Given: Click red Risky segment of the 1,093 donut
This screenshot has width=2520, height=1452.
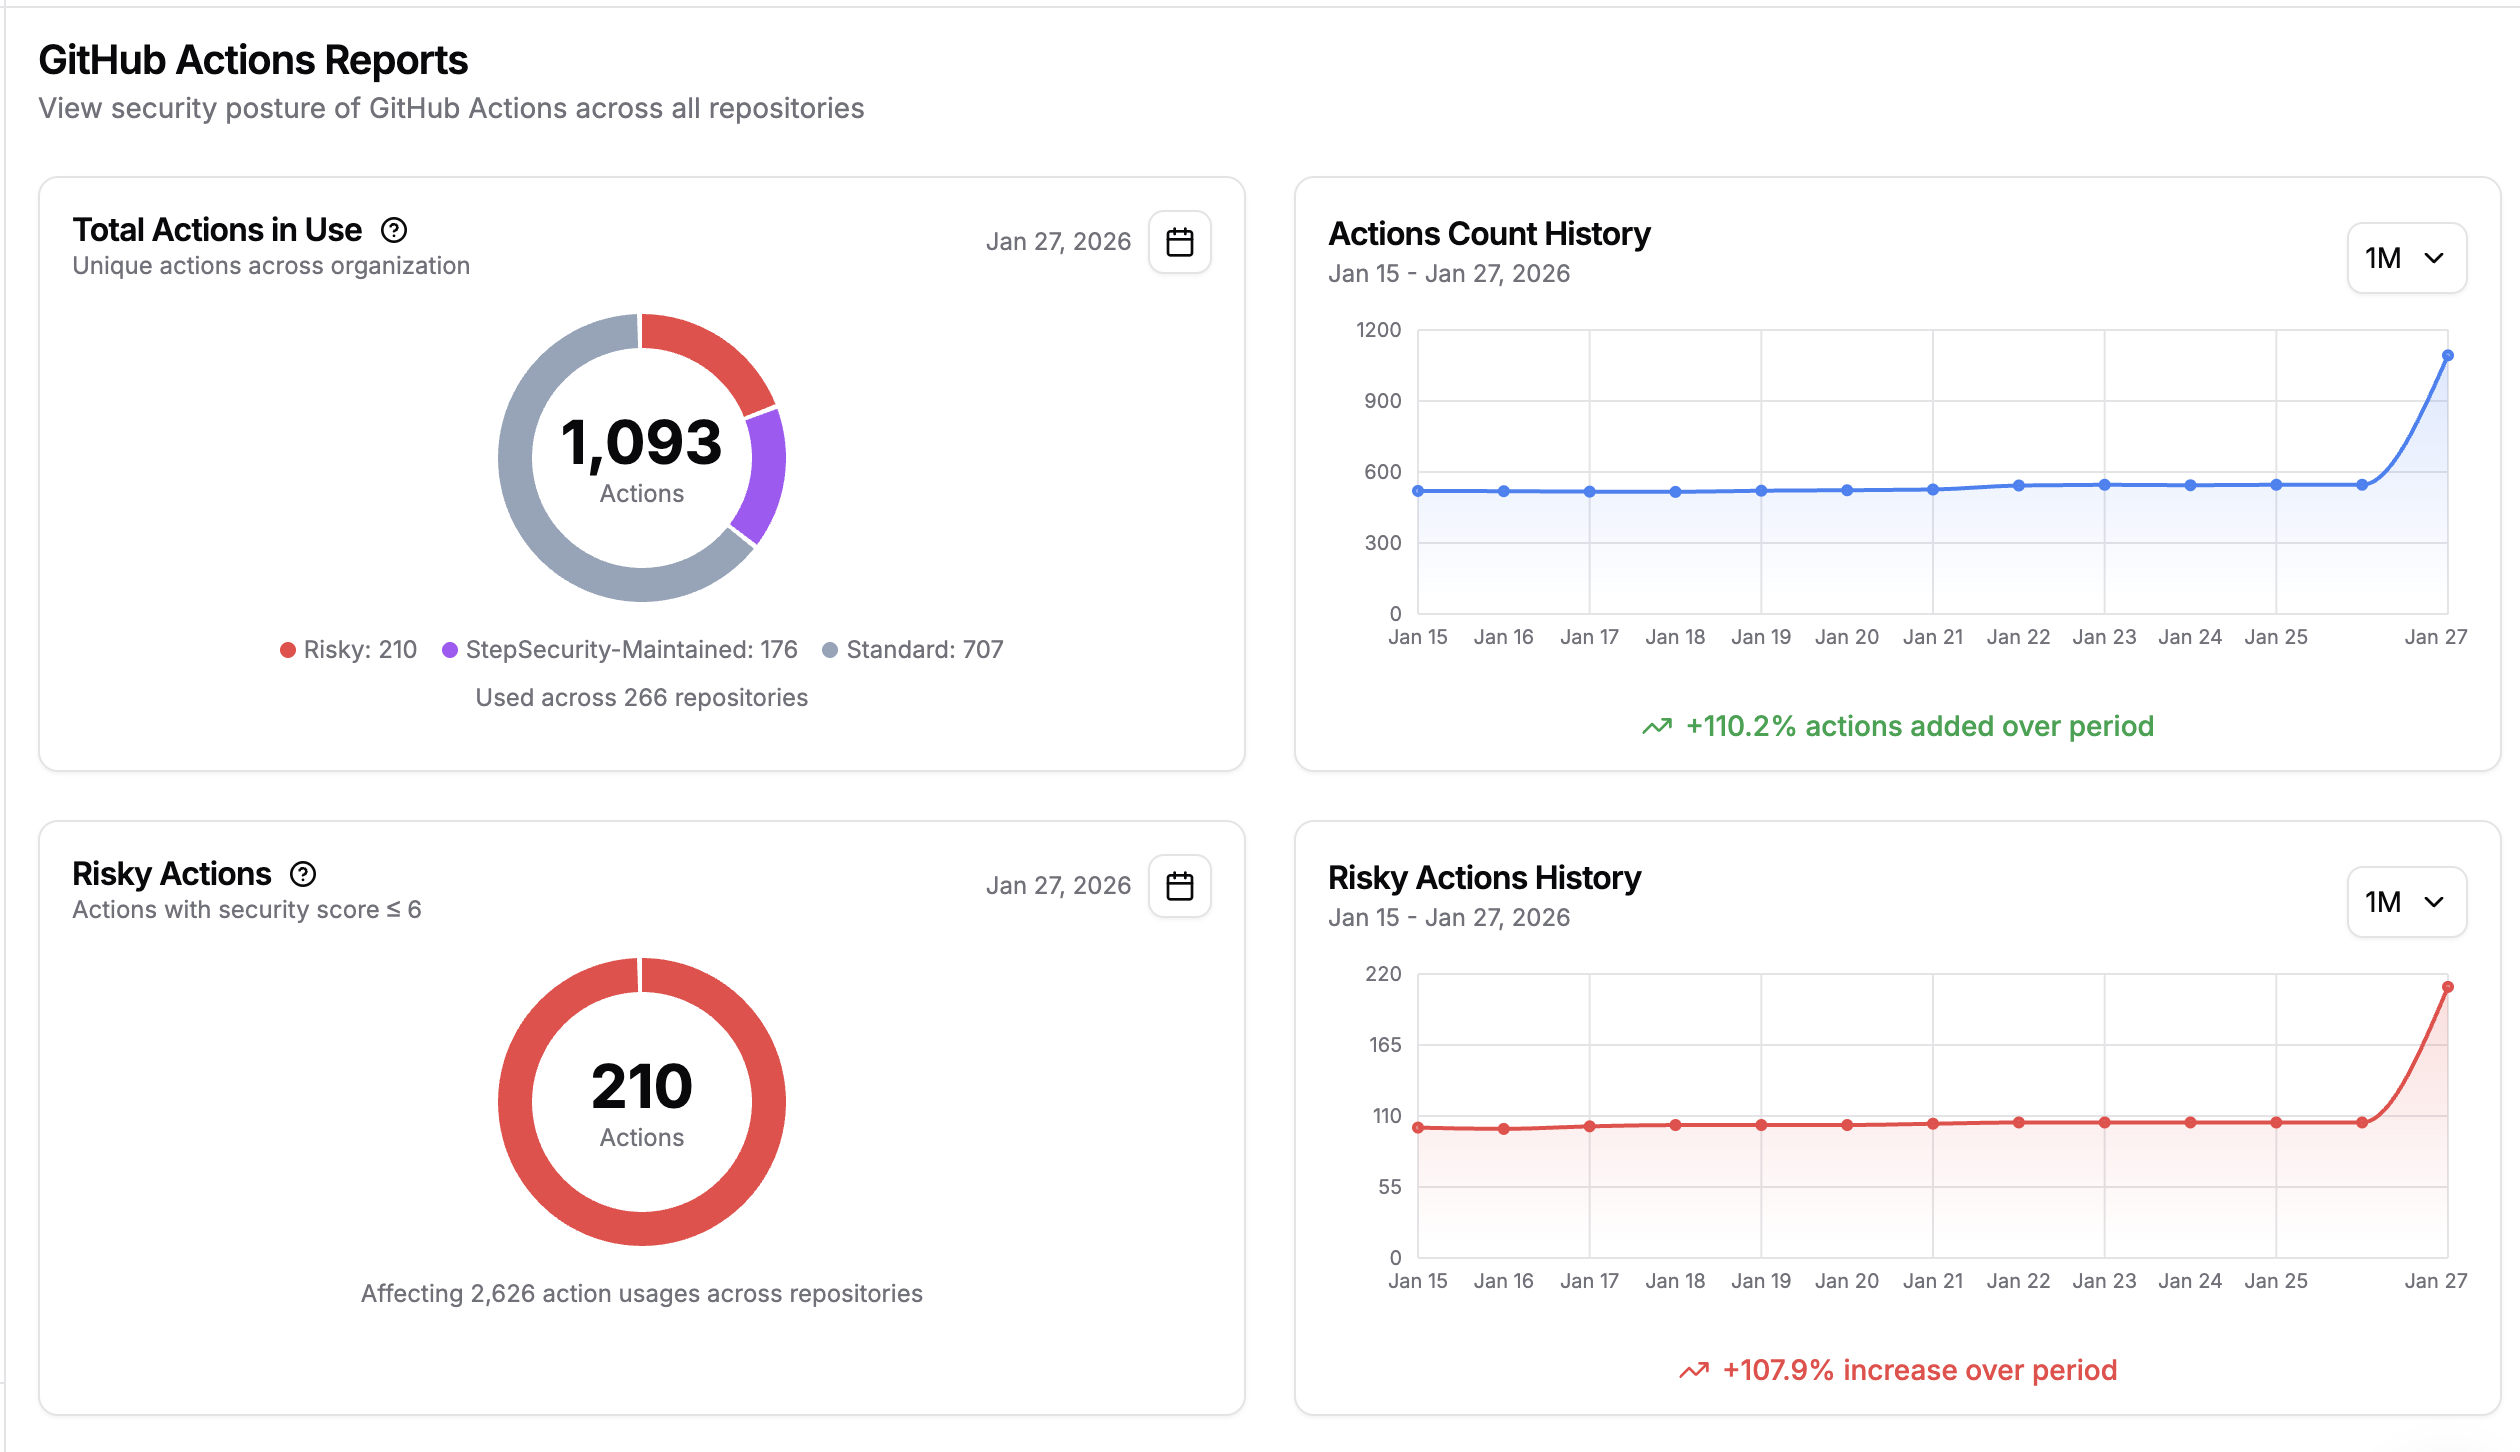Looking at the screenshot, I should (712, 357).
